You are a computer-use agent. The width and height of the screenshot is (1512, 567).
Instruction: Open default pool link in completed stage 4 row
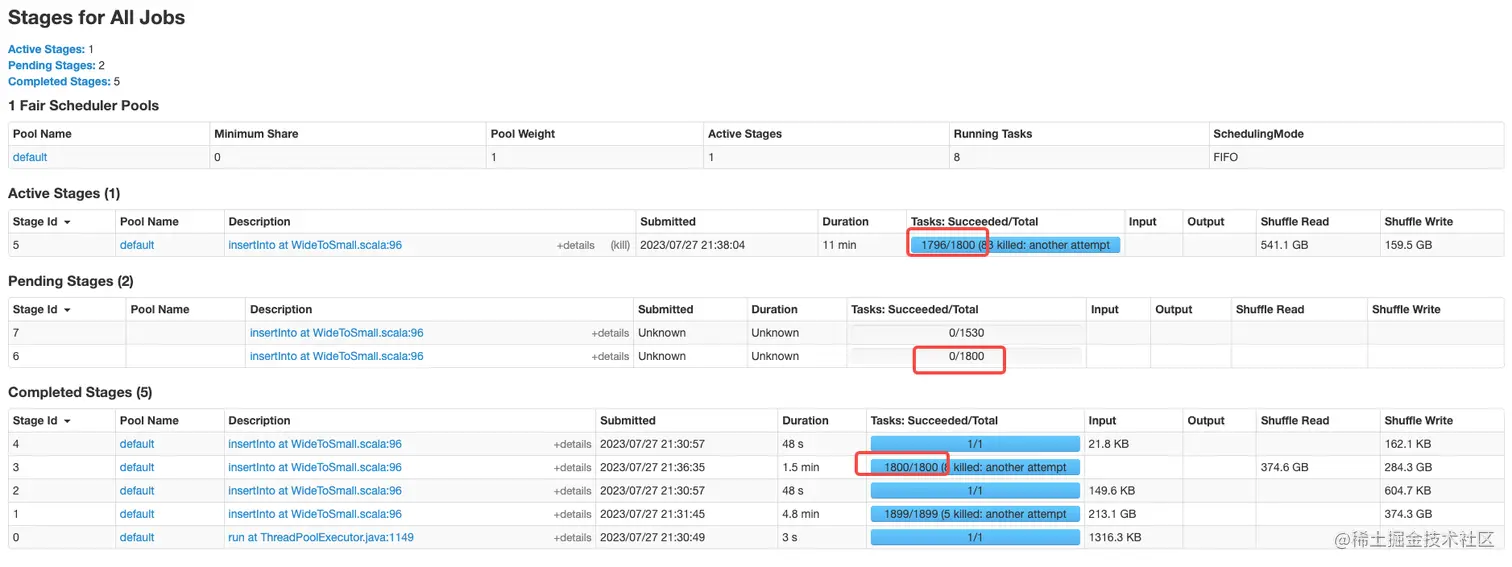pos(137,444)
